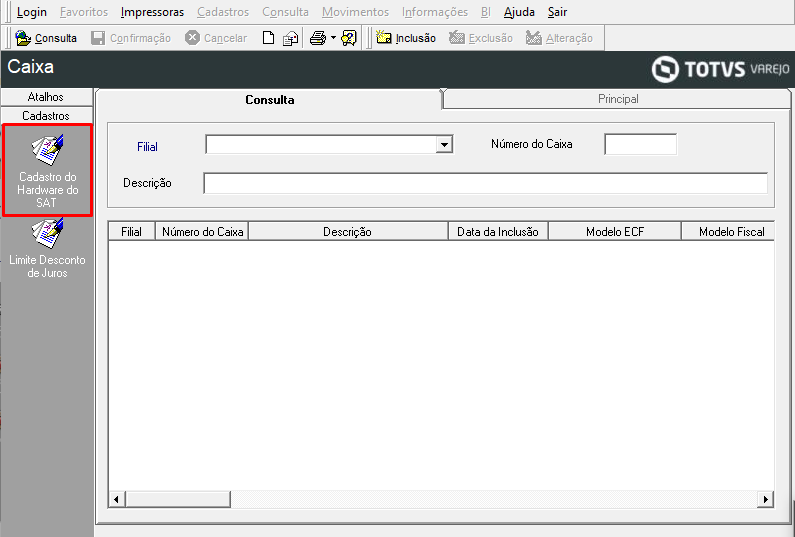The image size is (795, 537).
Task: Click the Filial column header
Action: pos(131,231)
